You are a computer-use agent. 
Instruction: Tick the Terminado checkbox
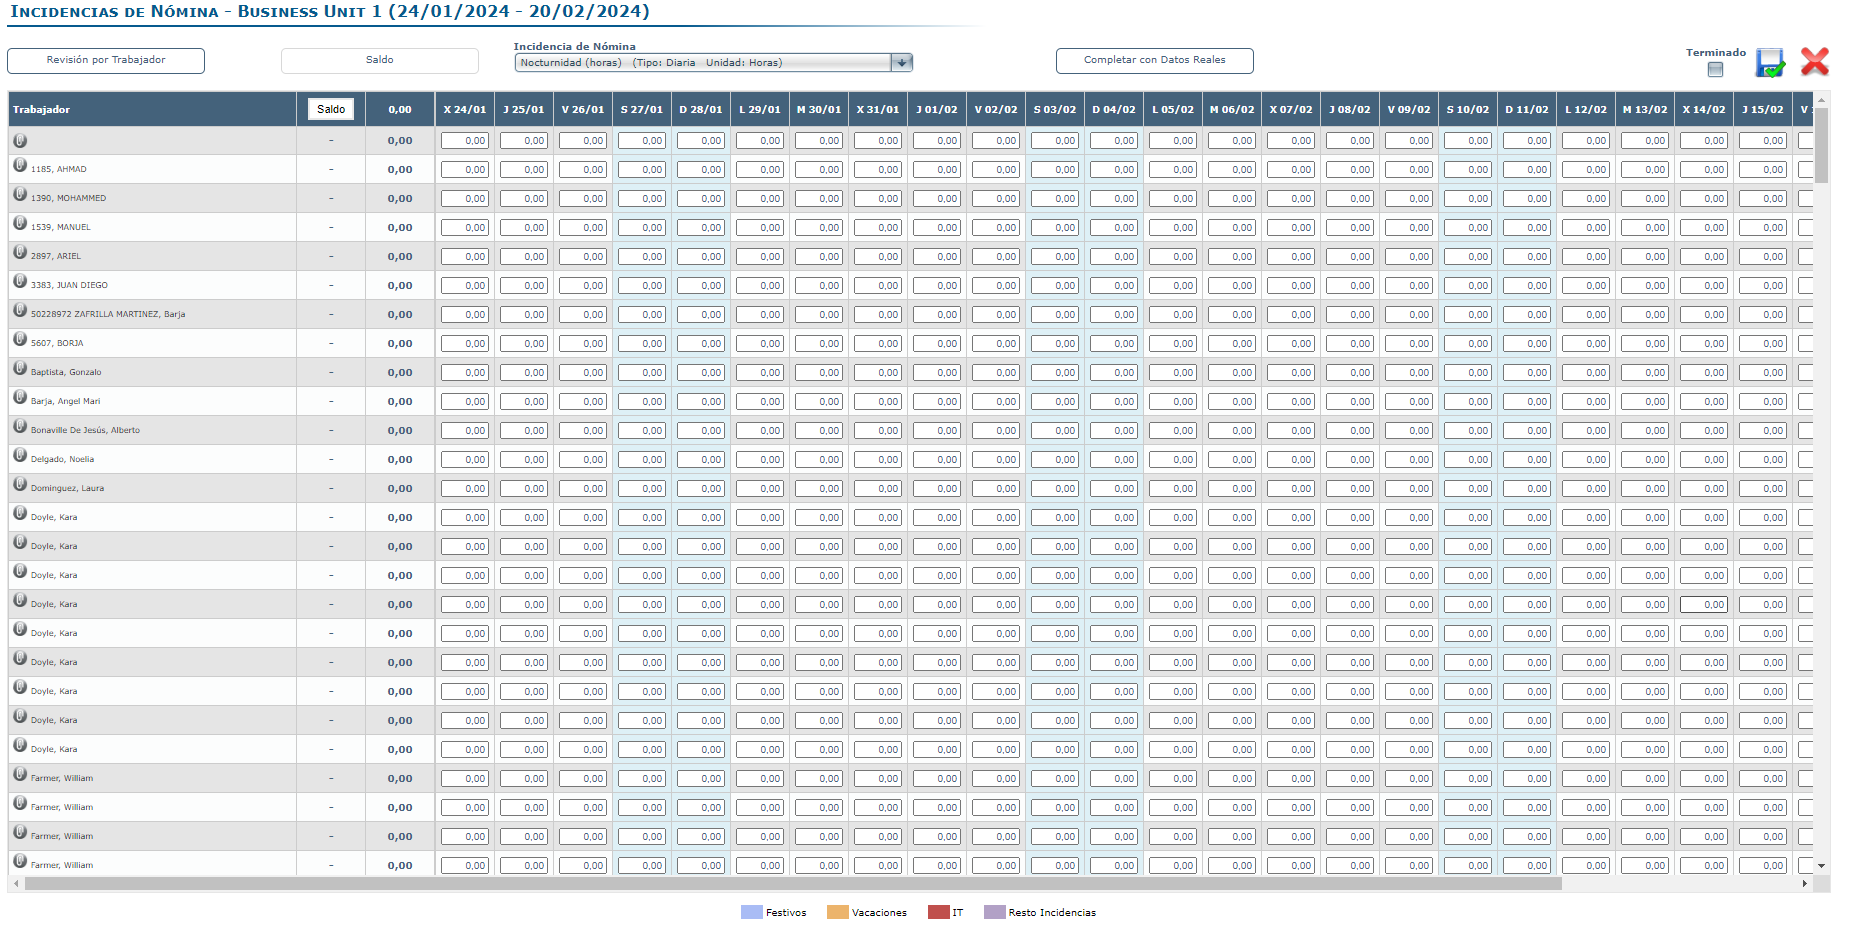coord(1715,69)
